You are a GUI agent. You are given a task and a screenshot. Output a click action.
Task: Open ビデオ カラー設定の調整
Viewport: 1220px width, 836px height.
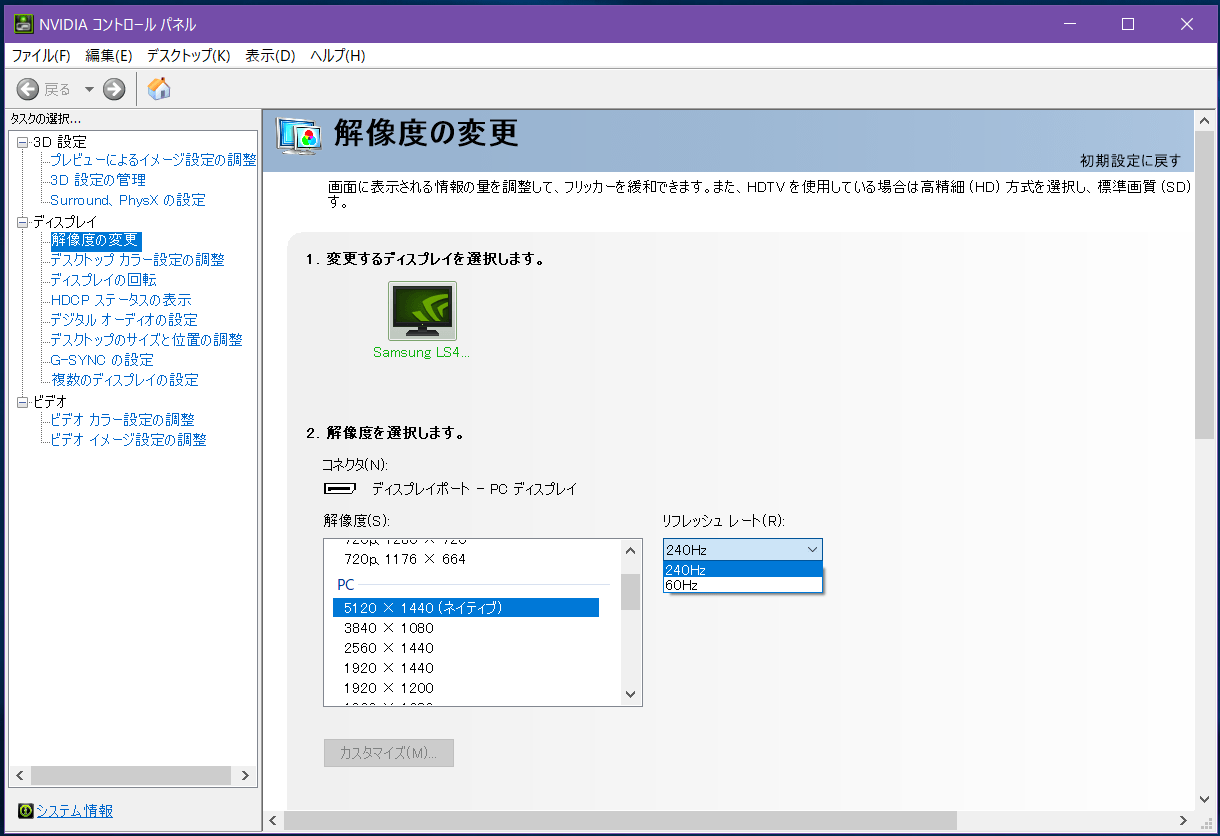pos(123,420)
